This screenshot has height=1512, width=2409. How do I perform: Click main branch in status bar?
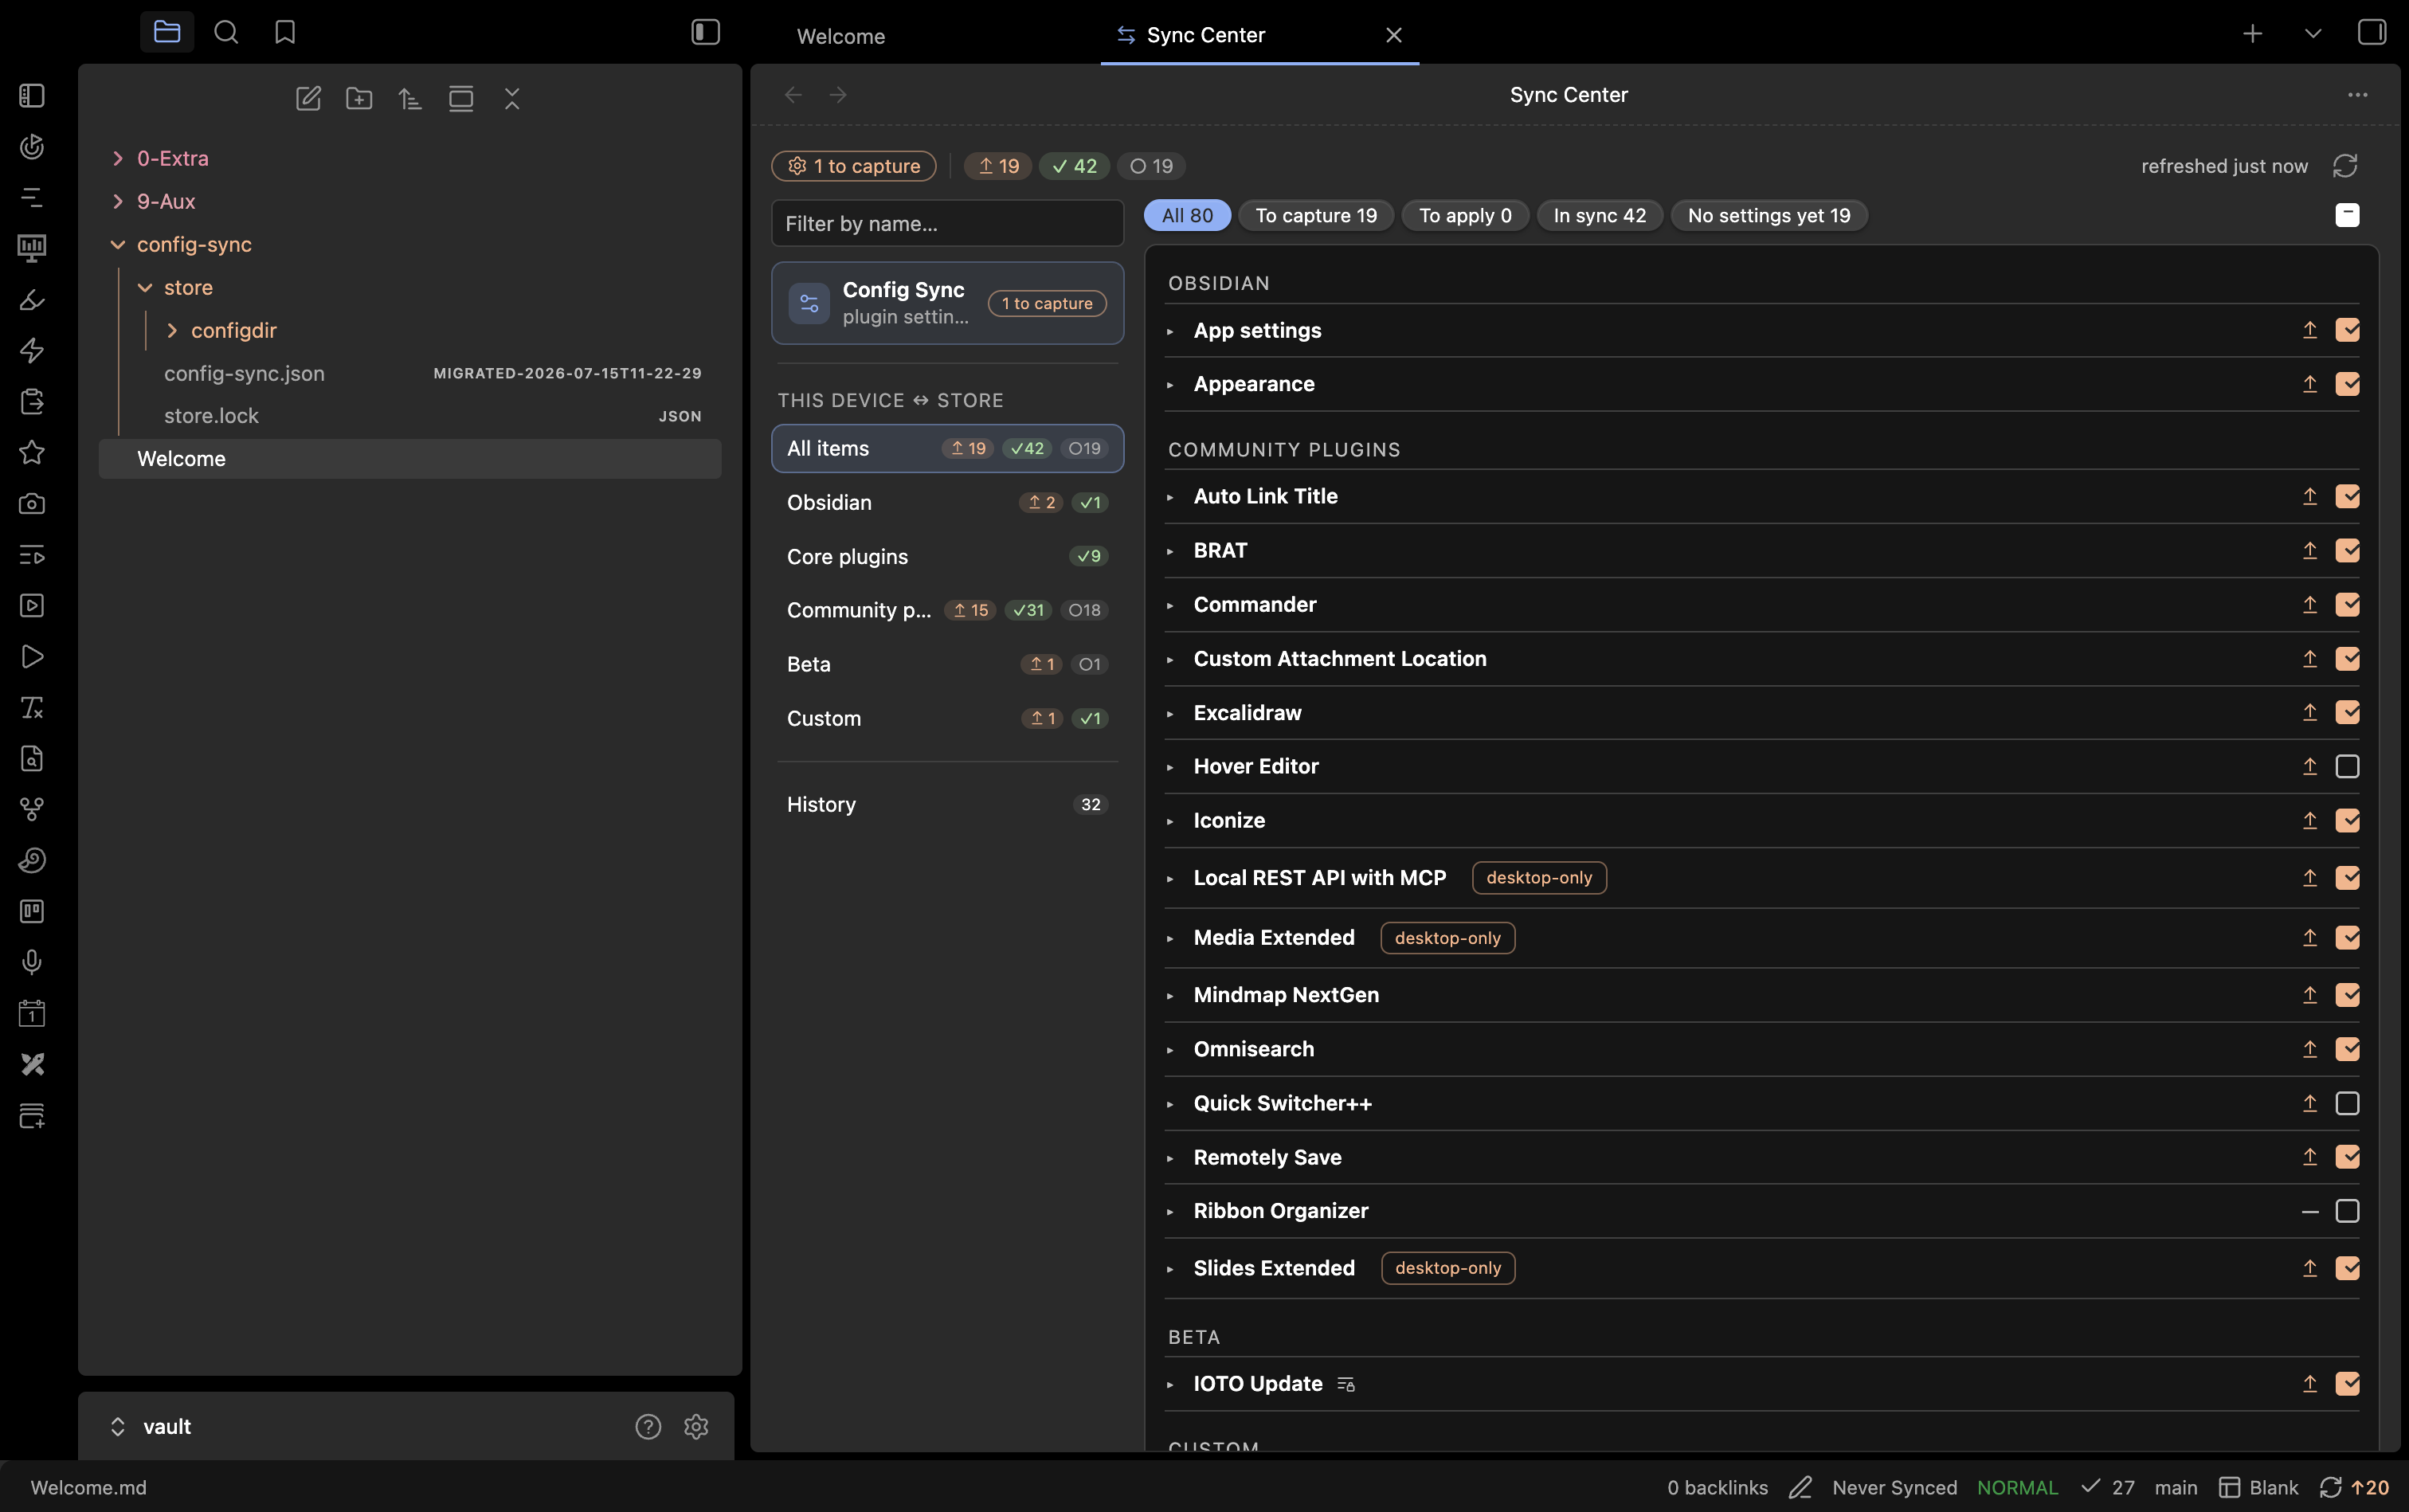point(2176,1487)
